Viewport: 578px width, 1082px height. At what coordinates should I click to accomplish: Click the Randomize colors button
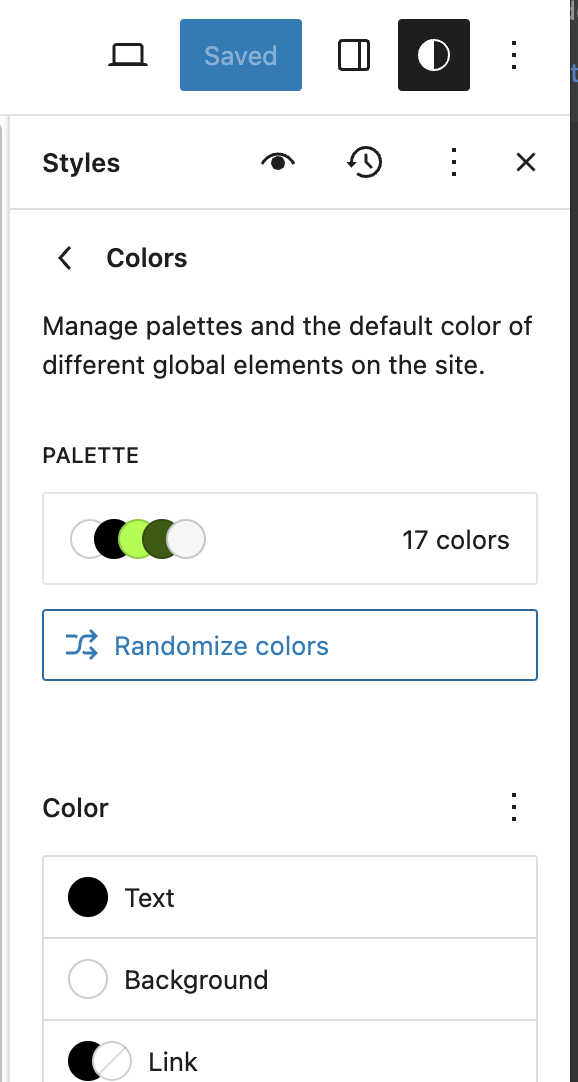[289, 645]
